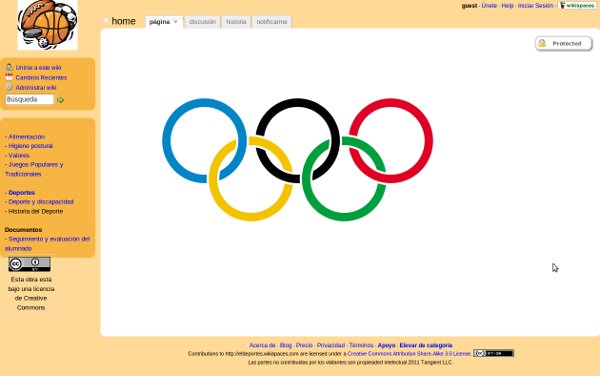Open the wikispaces logo link

pyautogui.click(x=577, y=5)
